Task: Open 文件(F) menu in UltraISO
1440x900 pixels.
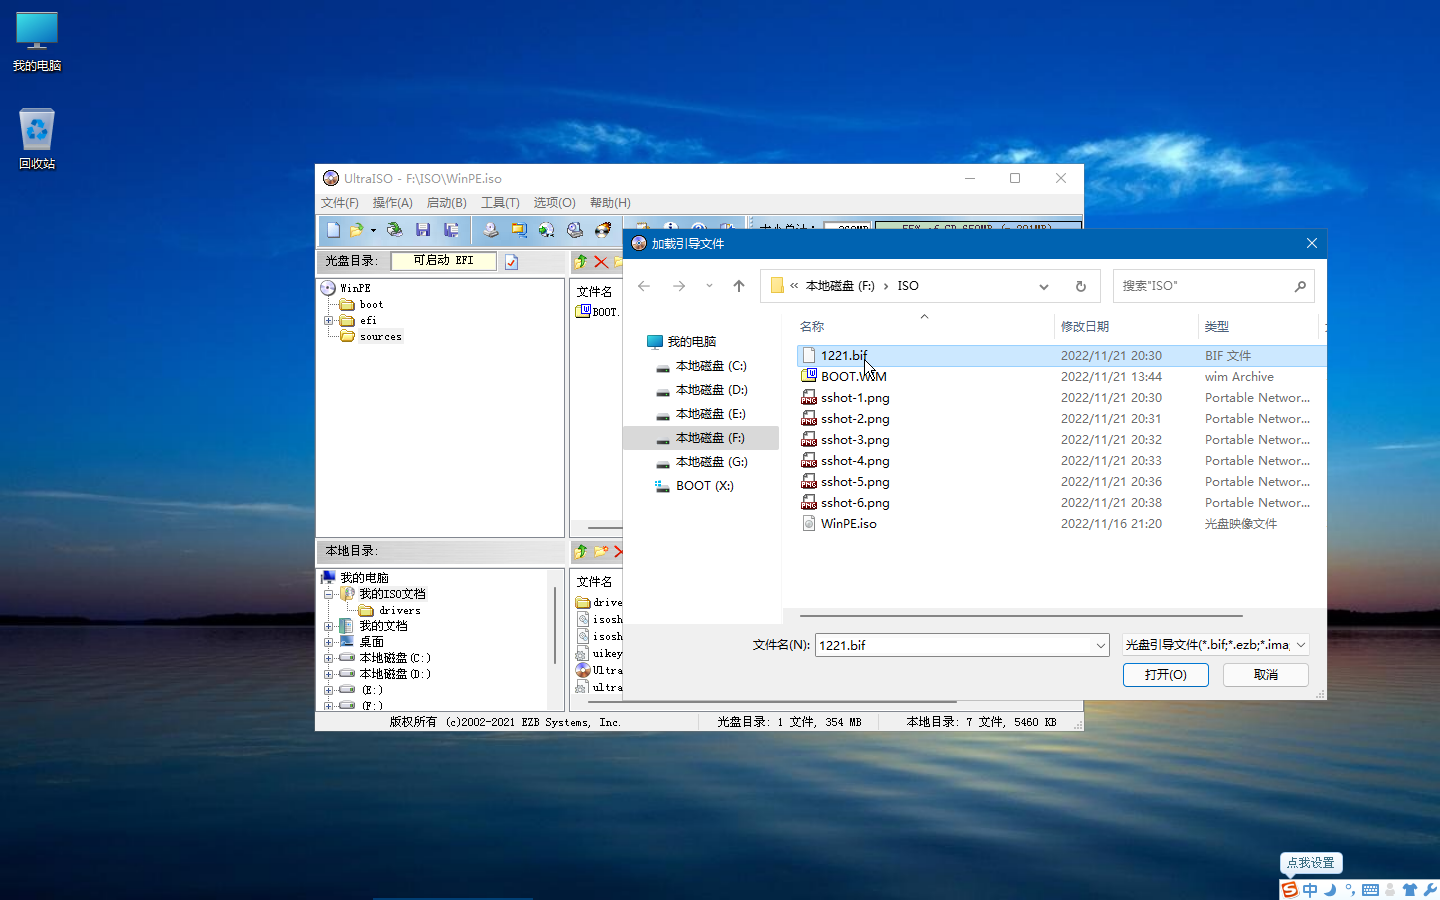Action: click(x=340, y=203)
